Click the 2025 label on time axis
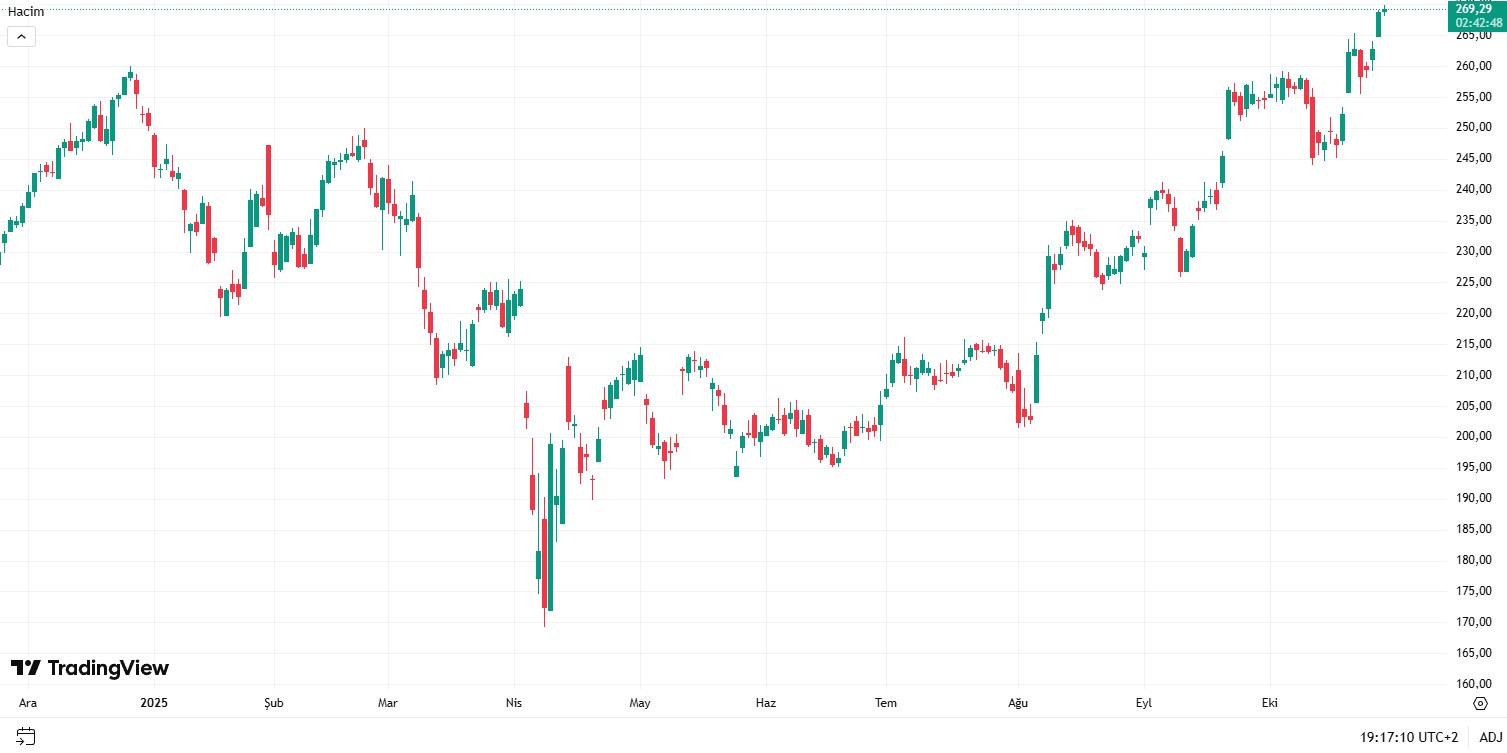 tap(154, 703)
